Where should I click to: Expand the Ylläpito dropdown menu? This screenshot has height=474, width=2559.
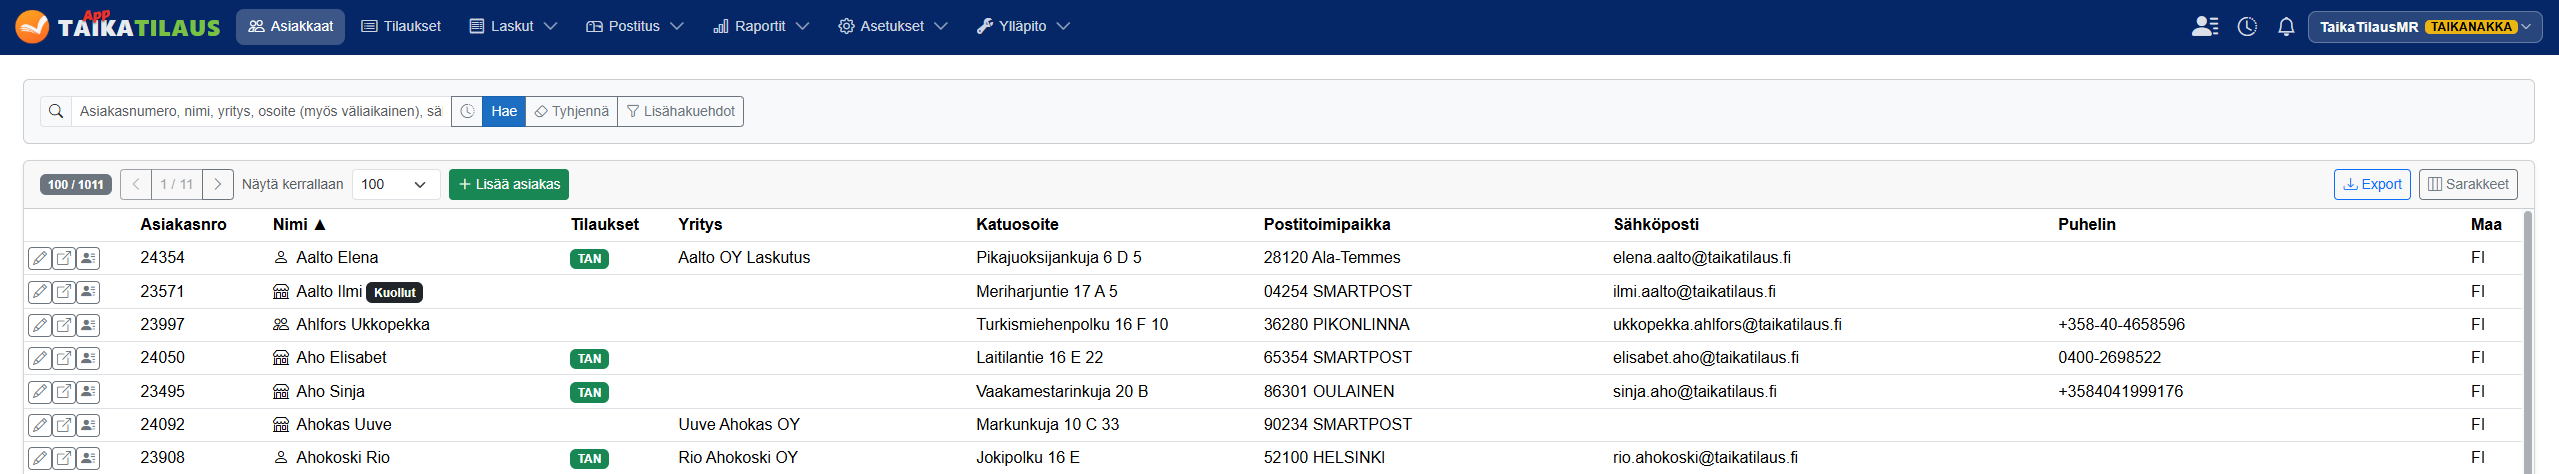pyautogui.click(x=1023, y=27)
